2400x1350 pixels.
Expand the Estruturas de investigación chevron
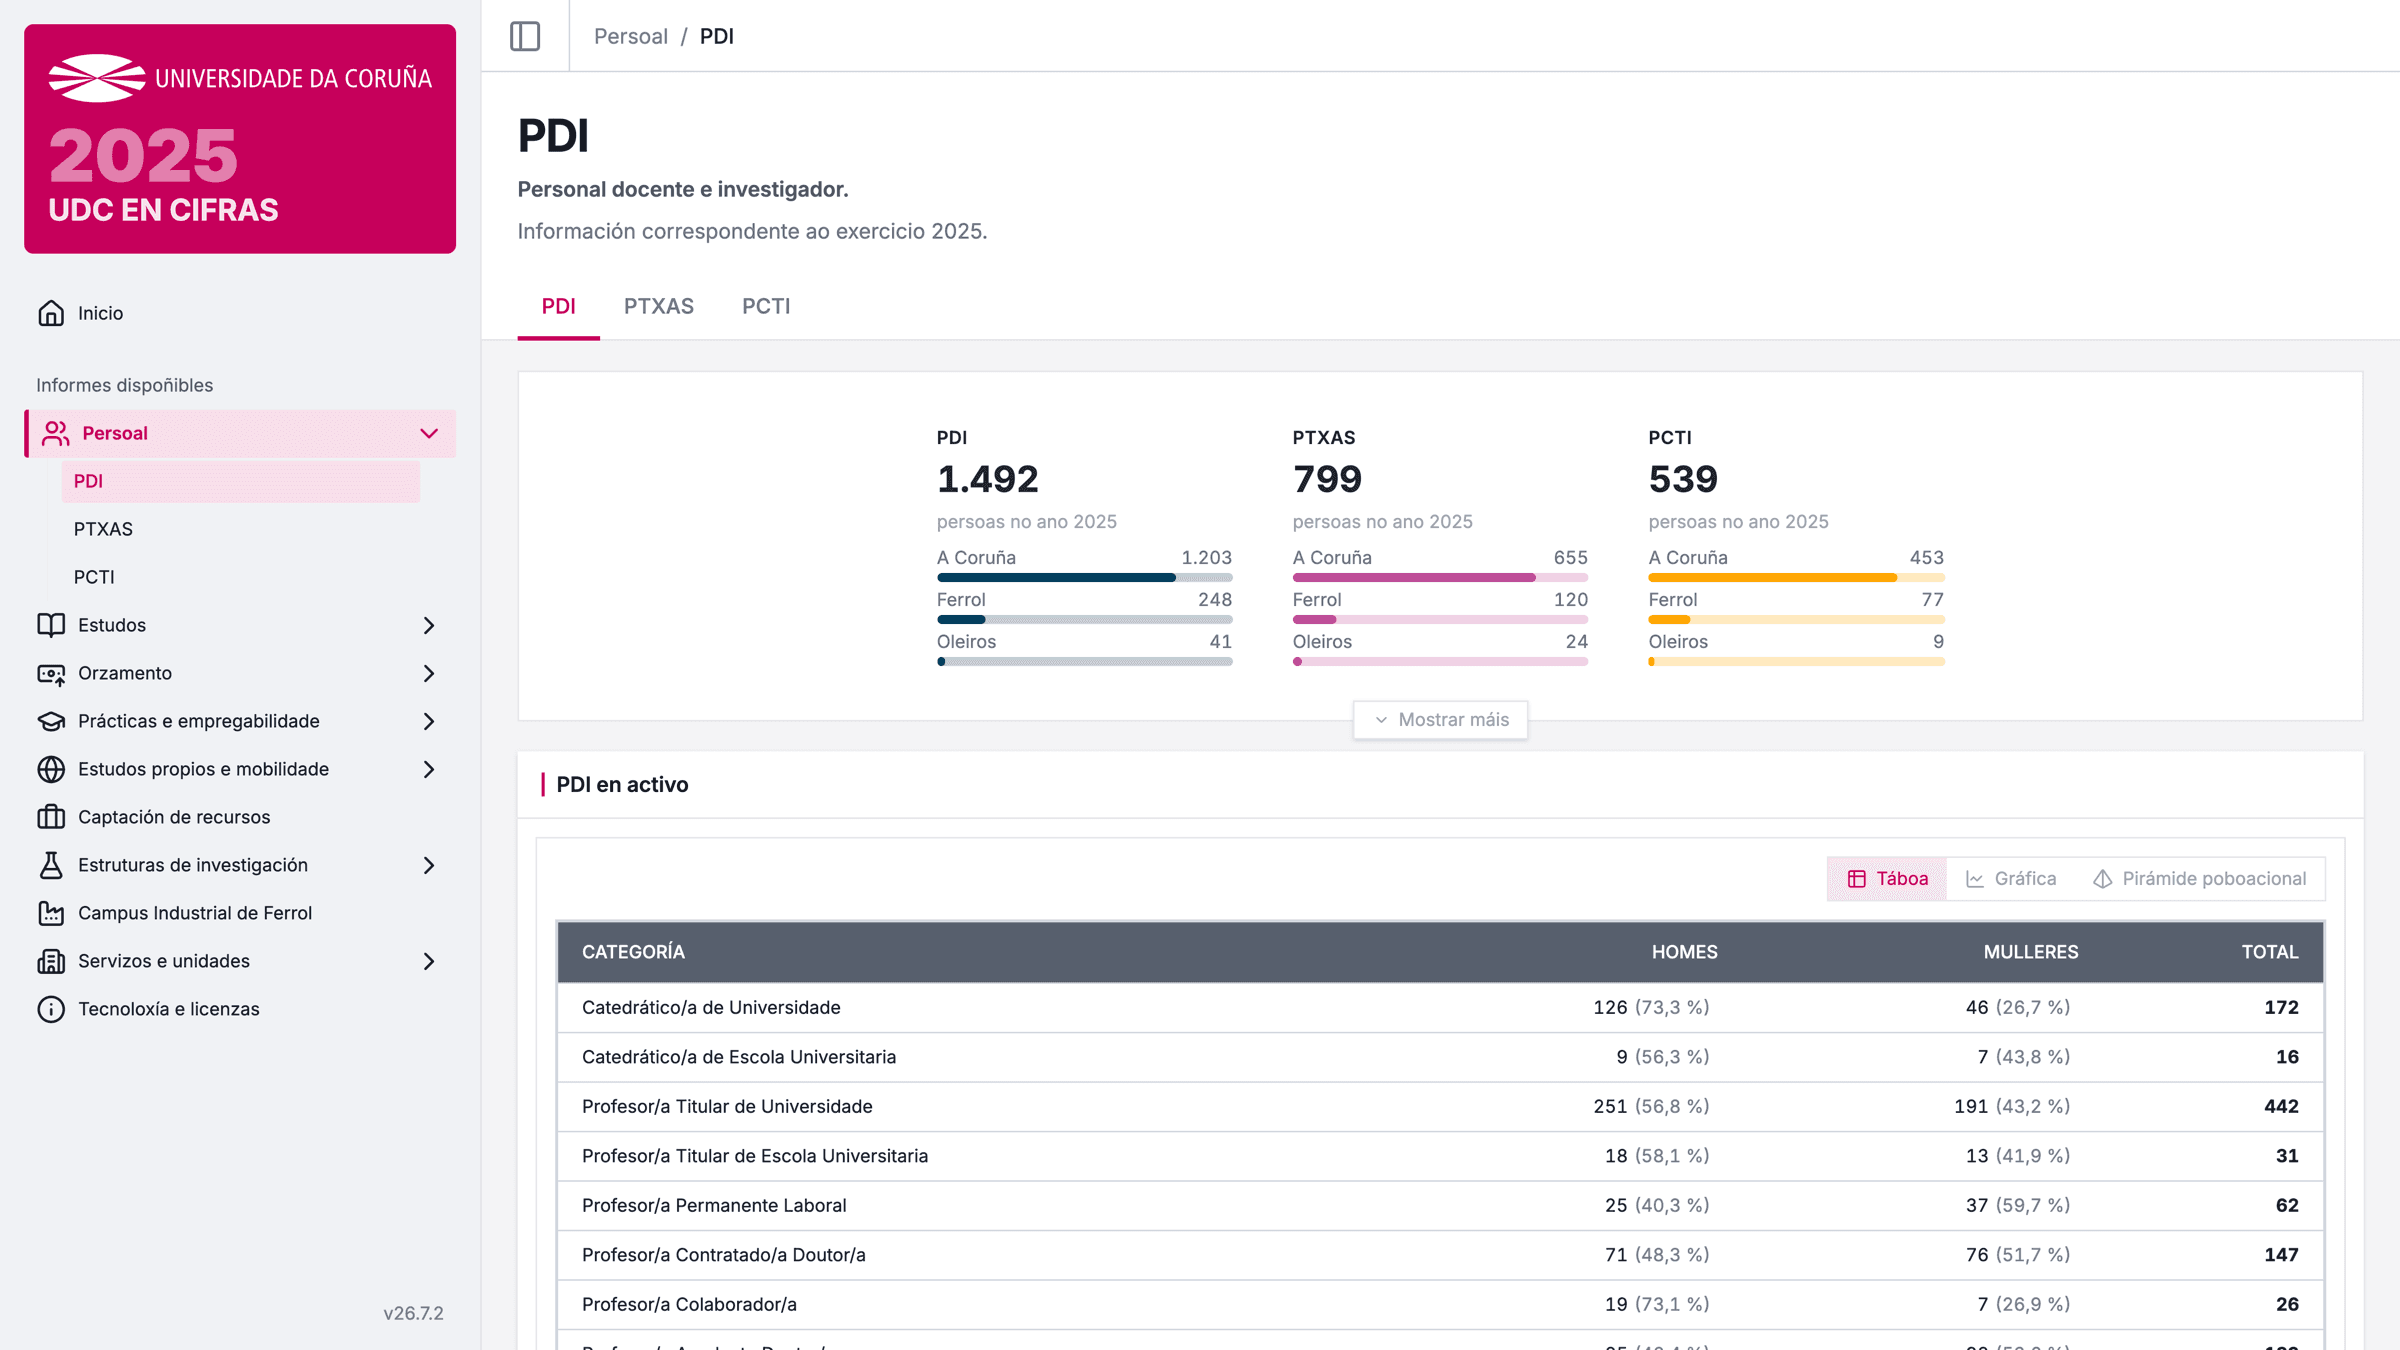[429, 865]
